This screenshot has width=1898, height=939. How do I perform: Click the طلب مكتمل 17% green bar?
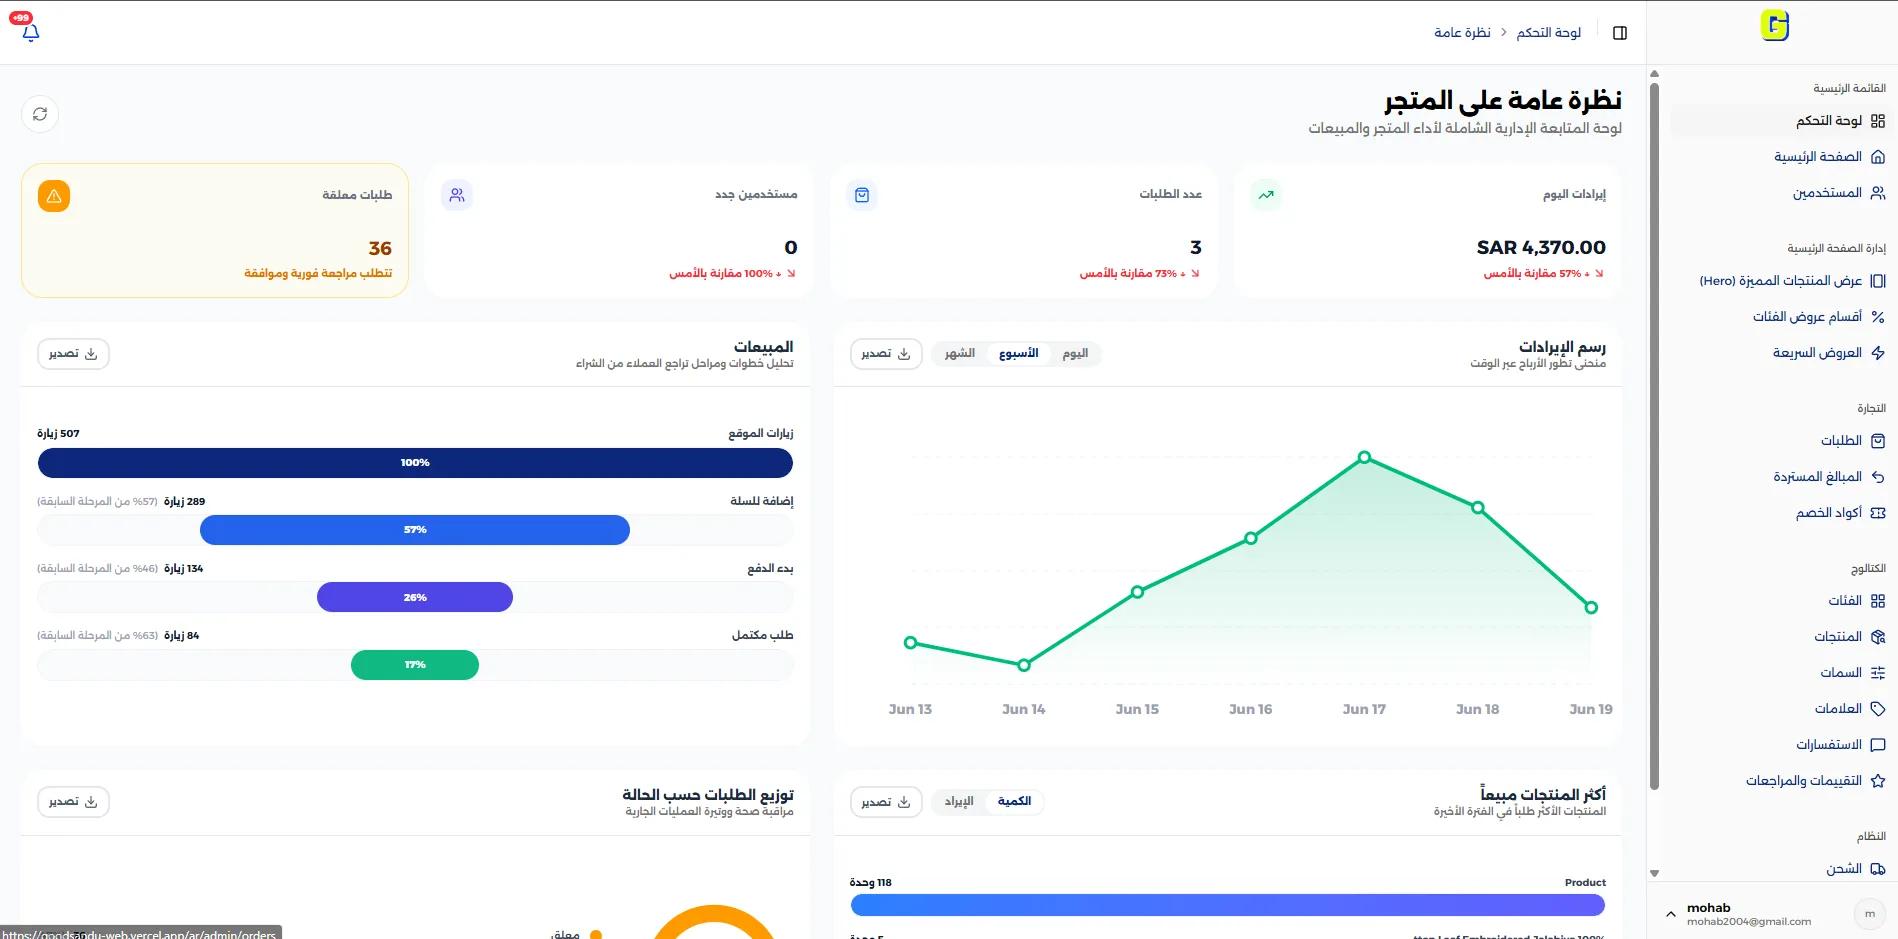click(415, 665)
